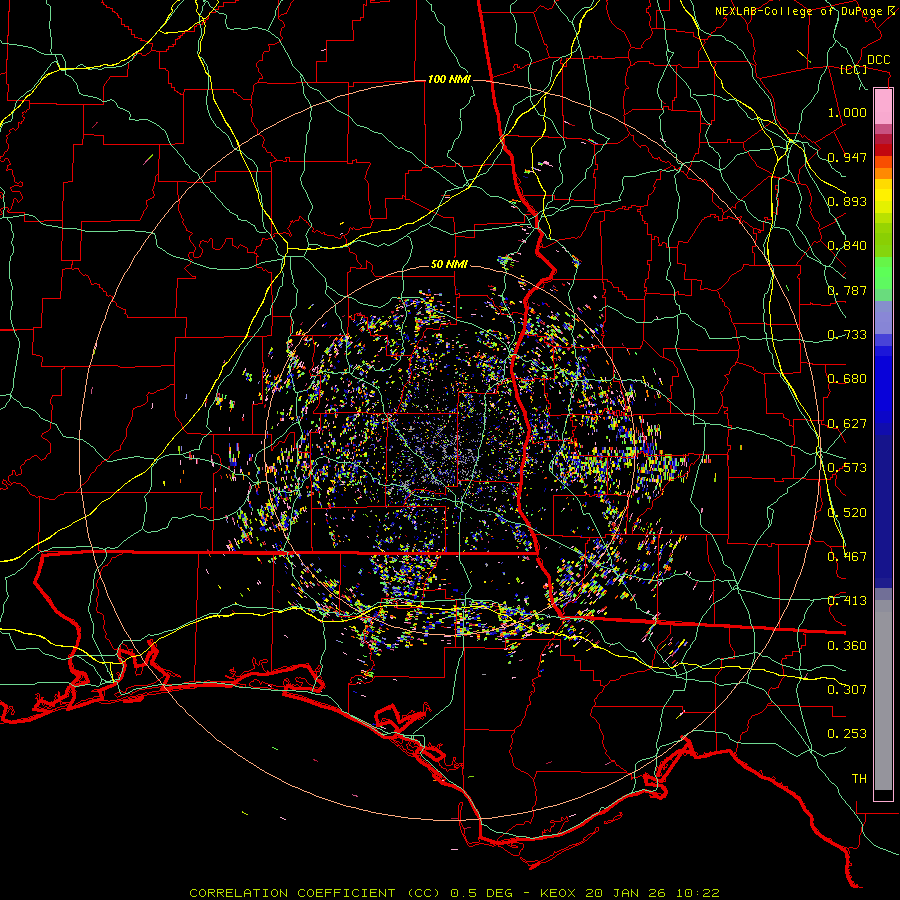The image size is (900, 900).
Task: Select the 1.000 legend value
Action: point(847,112)
